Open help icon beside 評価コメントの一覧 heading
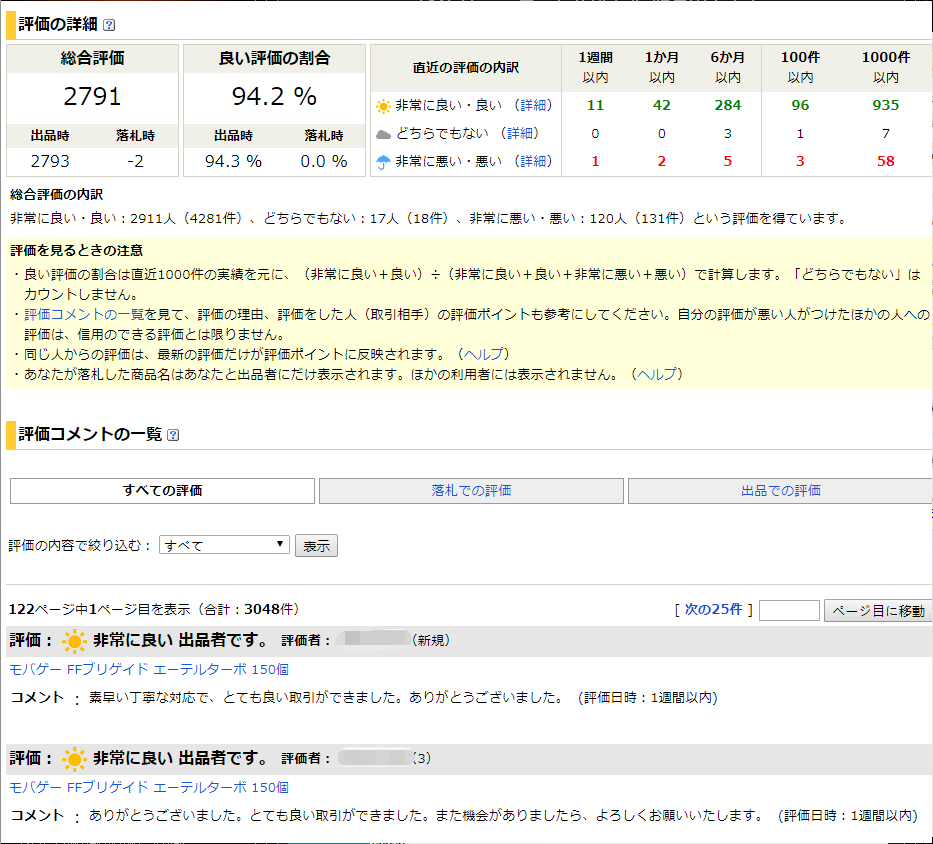The height and width of the screenshot is (844, 933). click(x=173, y=435)
